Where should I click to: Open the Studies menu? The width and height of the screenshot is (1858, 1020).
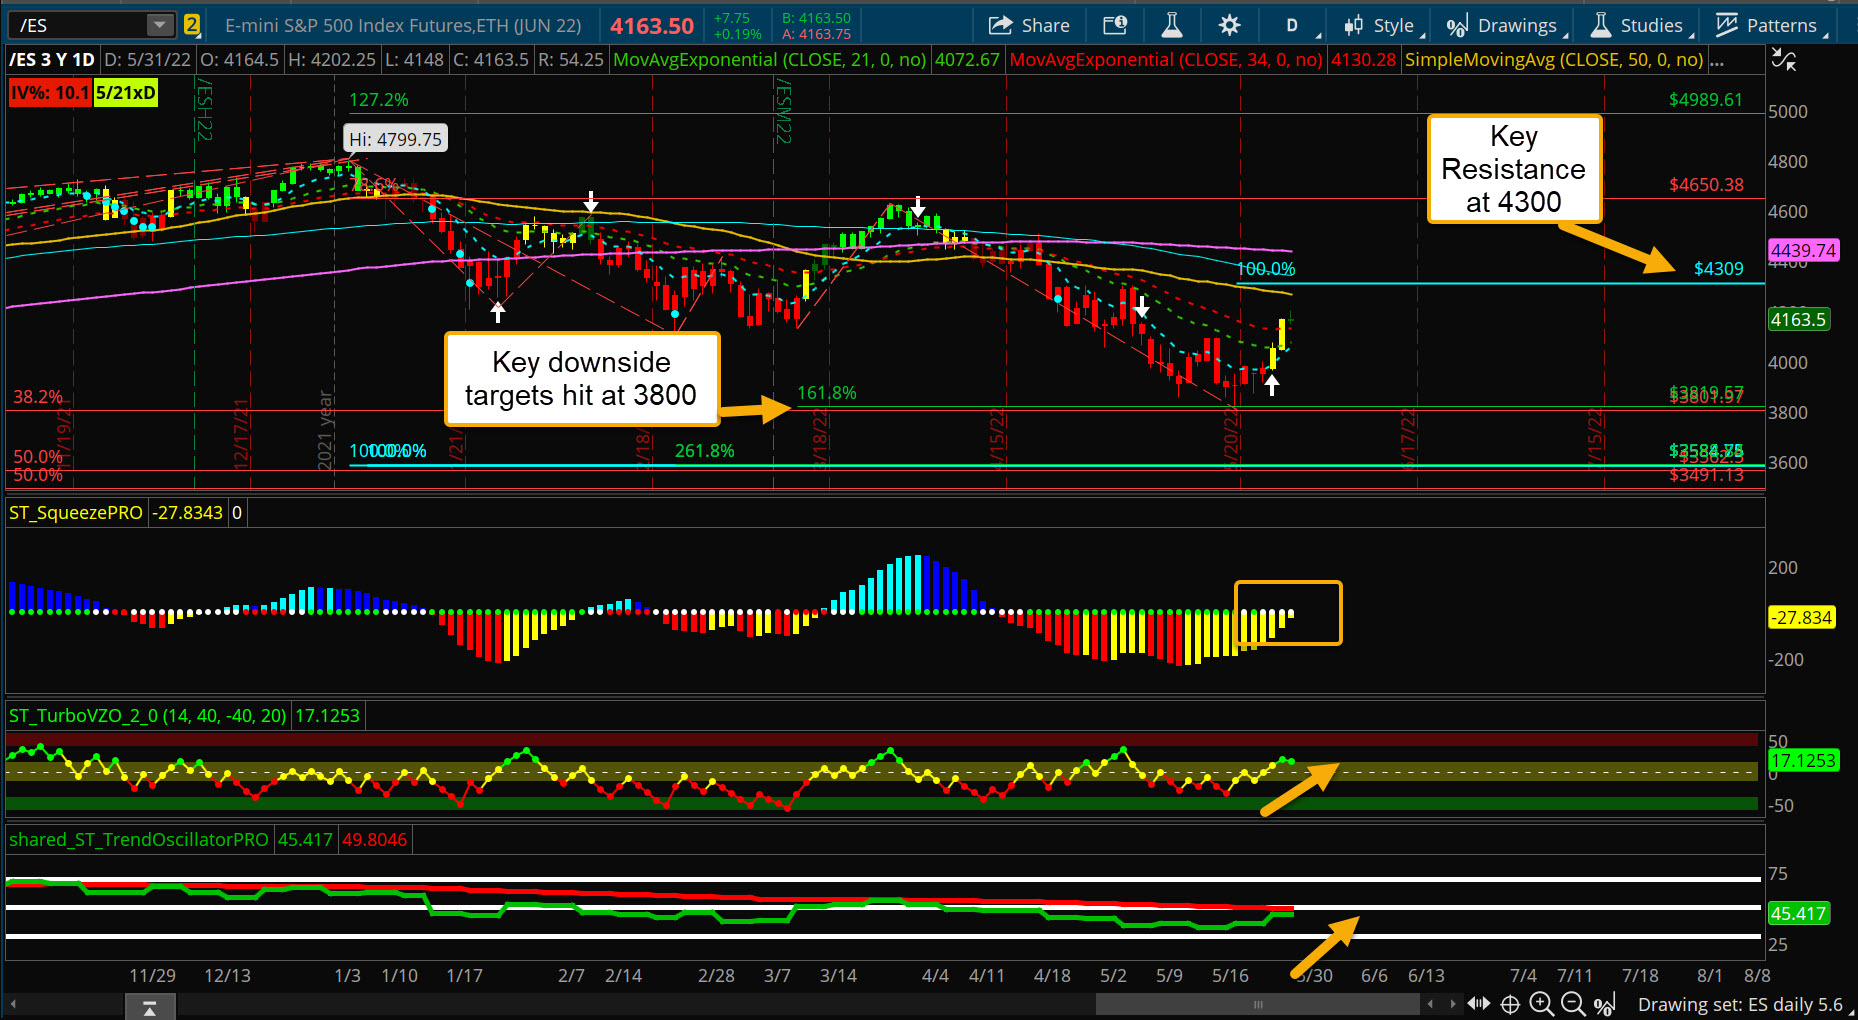1638,25
